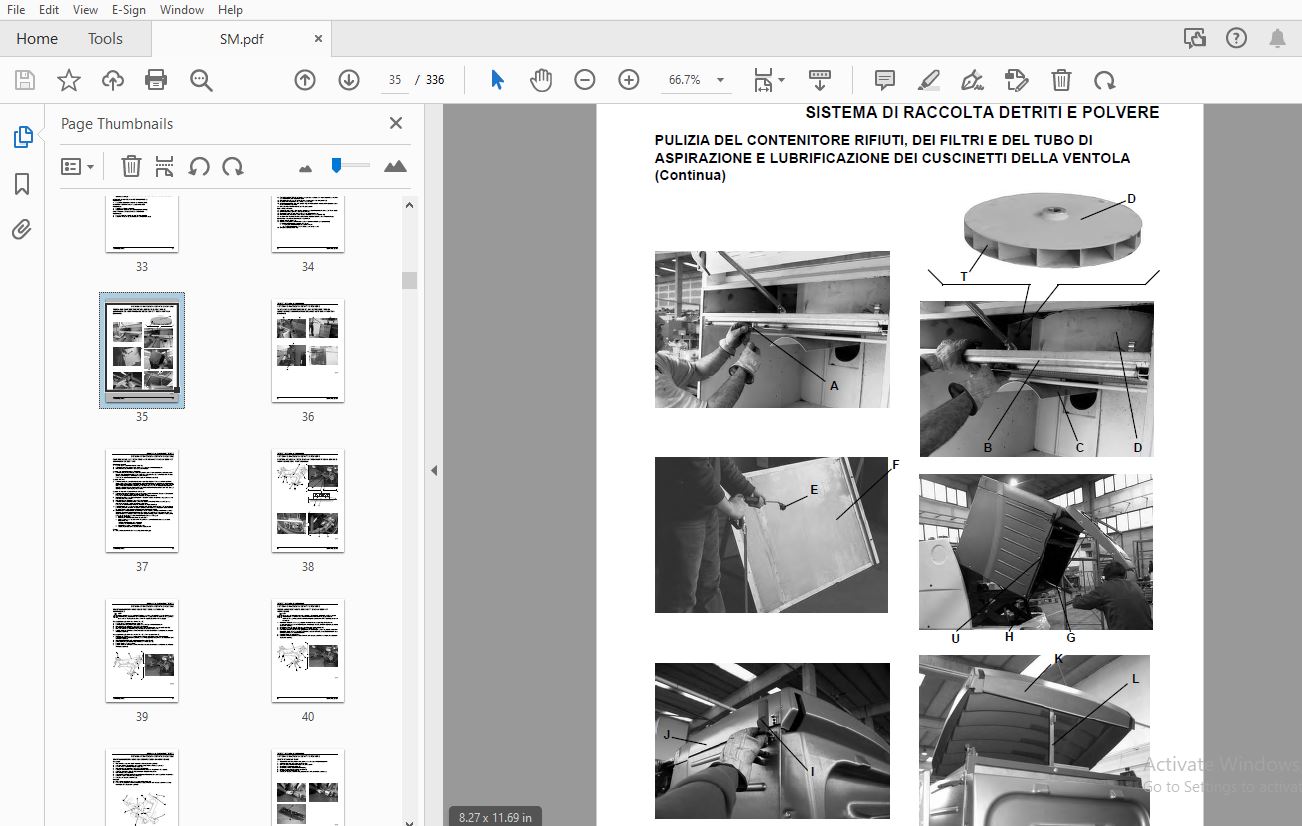Select page 36 thumbnail
1302x826 pixels.
(x=308, y=351)
